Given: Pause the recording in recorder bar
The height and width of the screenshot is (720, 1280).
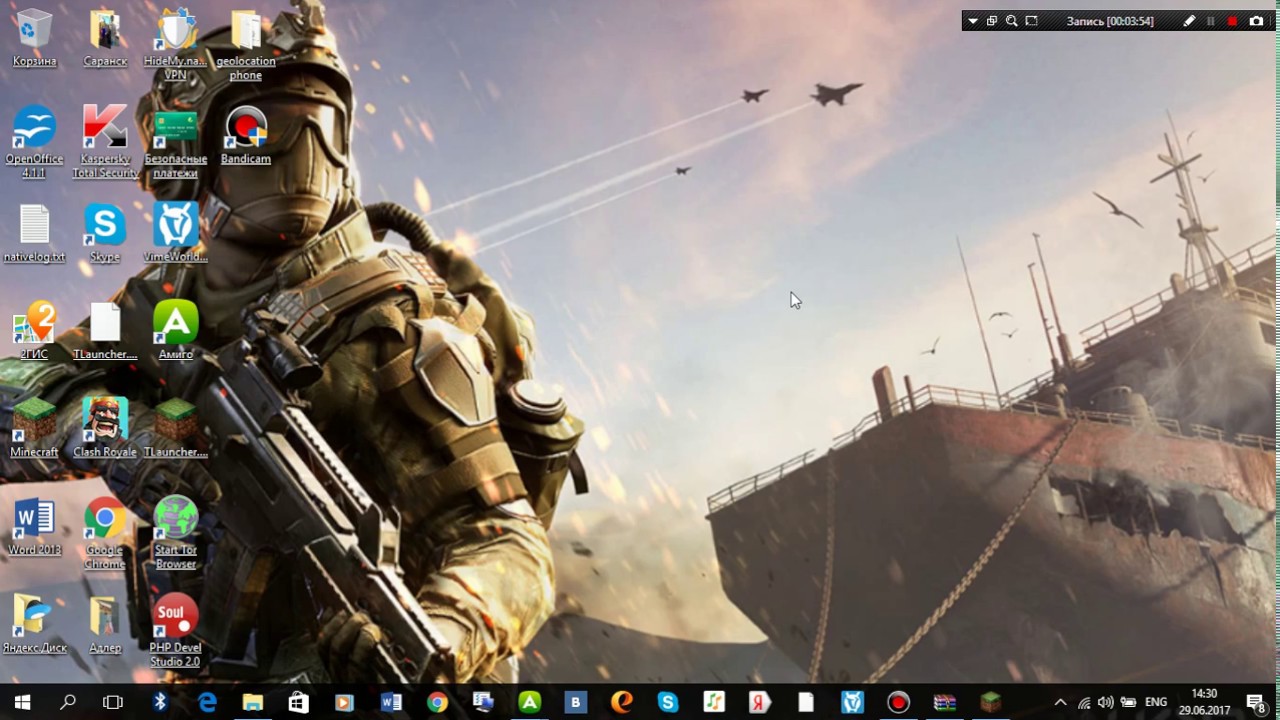Looking at the screenshot, I should tap(1211, 21).
